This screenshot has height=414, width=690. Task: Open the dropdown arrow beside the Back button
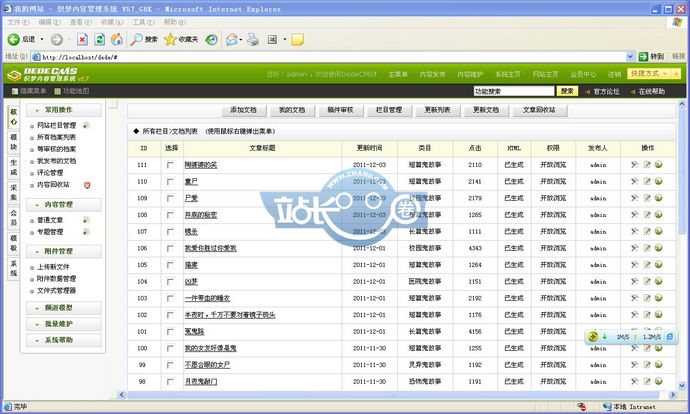42,40
